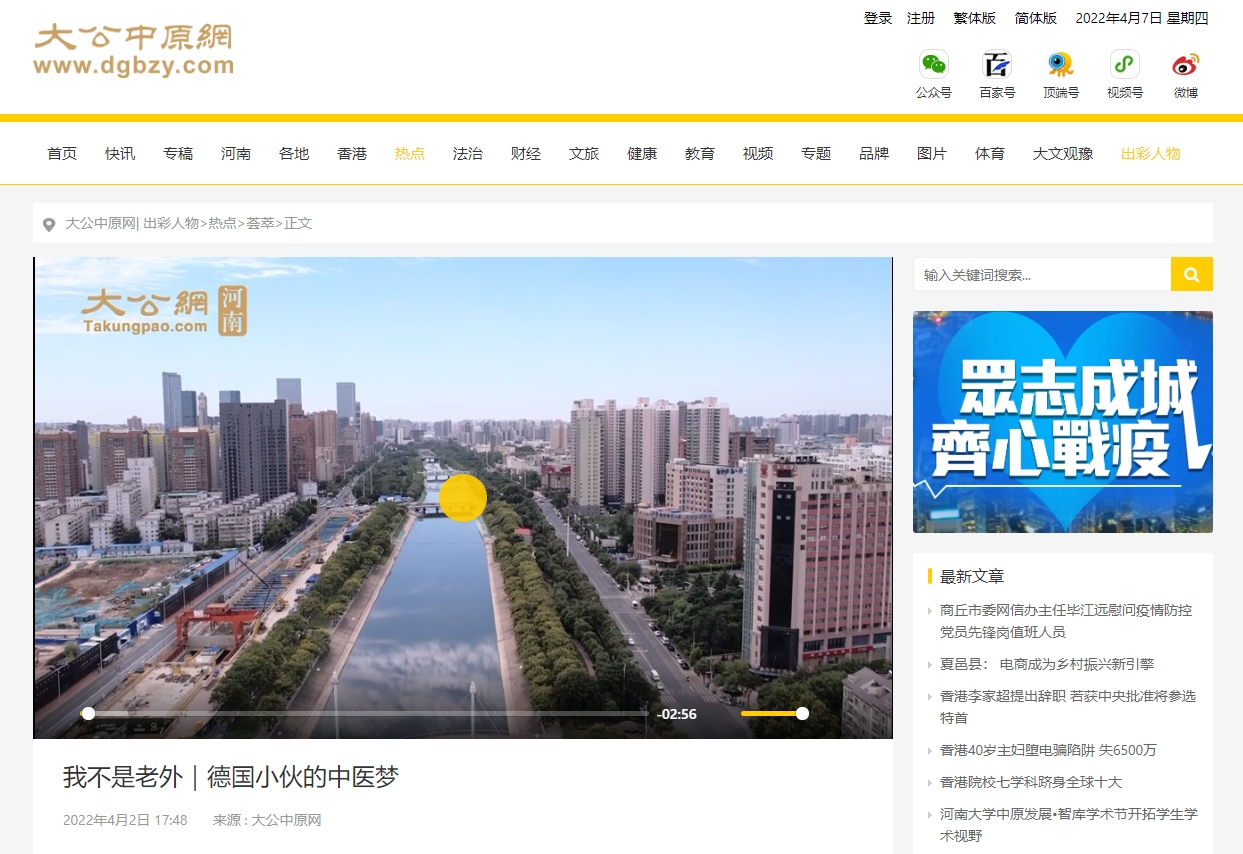Adjust the video volume slider
This screenshot has width=1243, height=854.
[x=771, y=714]
